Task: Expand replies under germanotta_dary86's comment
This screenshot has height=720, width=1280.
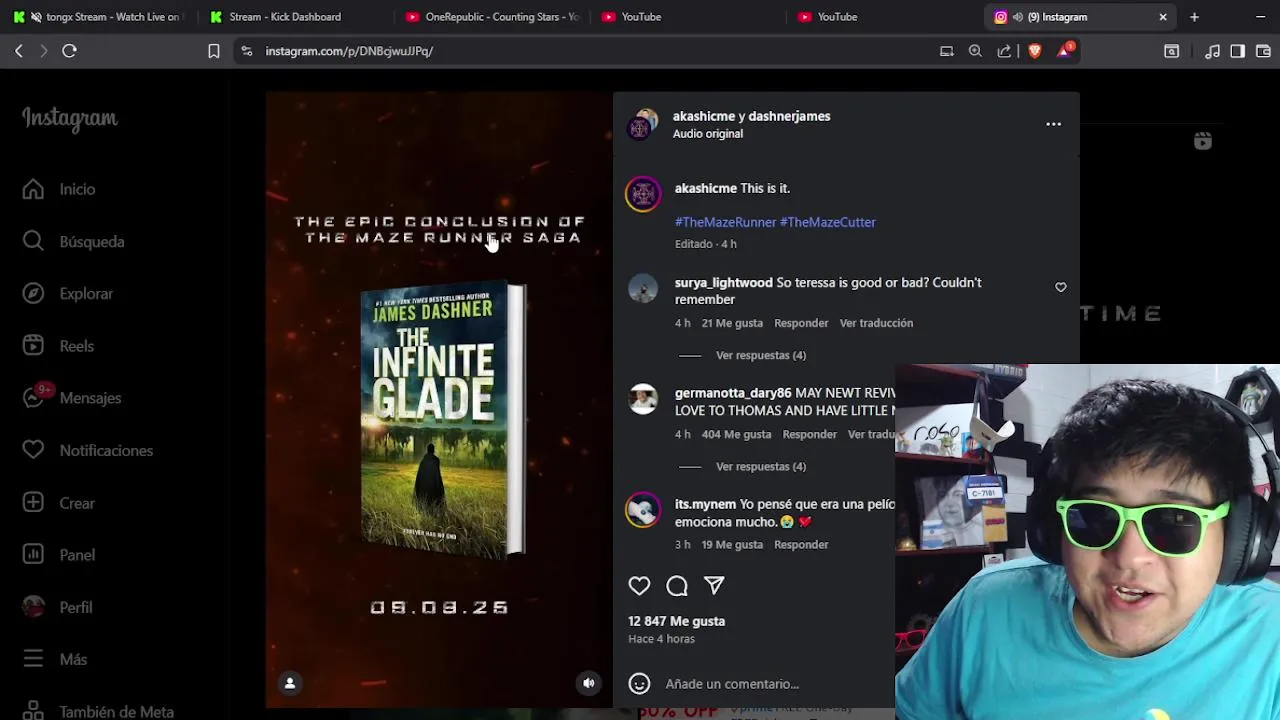Action: pyautogui.click(x=761, y=466)
